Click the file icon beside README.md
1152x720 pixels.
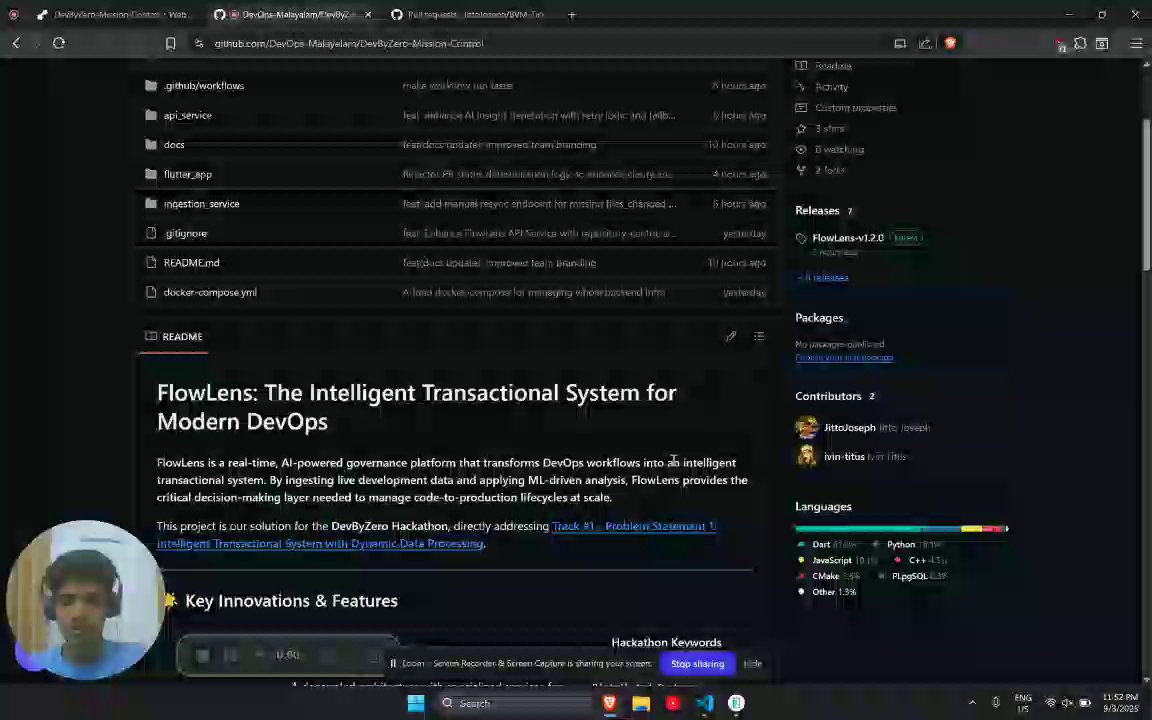pyautogui.click(x=151, y=262)
